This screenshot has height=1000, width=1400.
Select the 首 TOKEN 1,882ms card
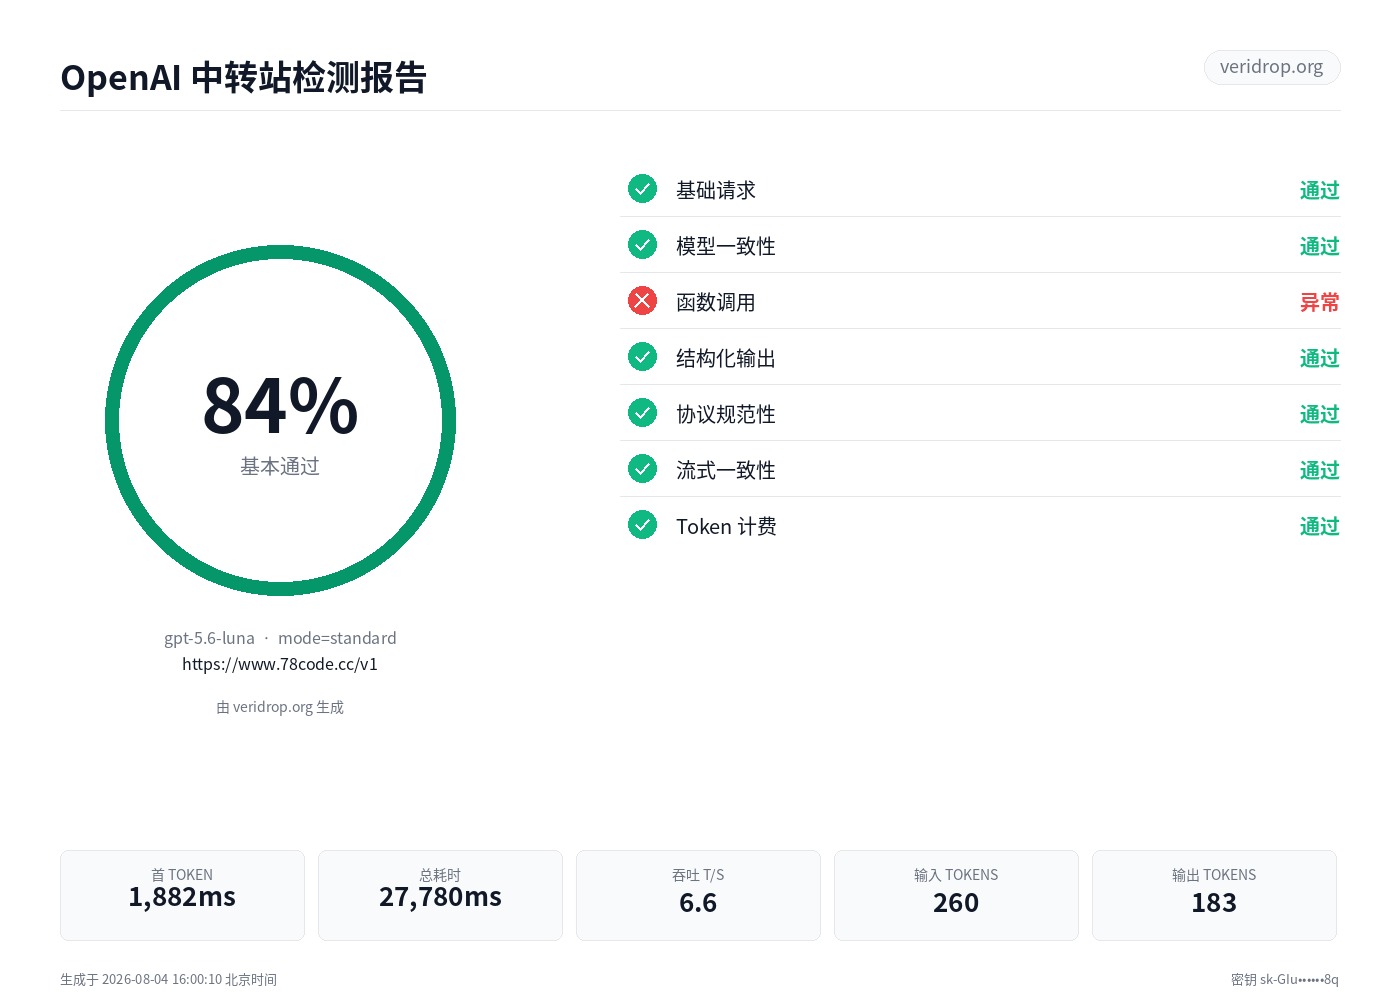pos(182,895)
